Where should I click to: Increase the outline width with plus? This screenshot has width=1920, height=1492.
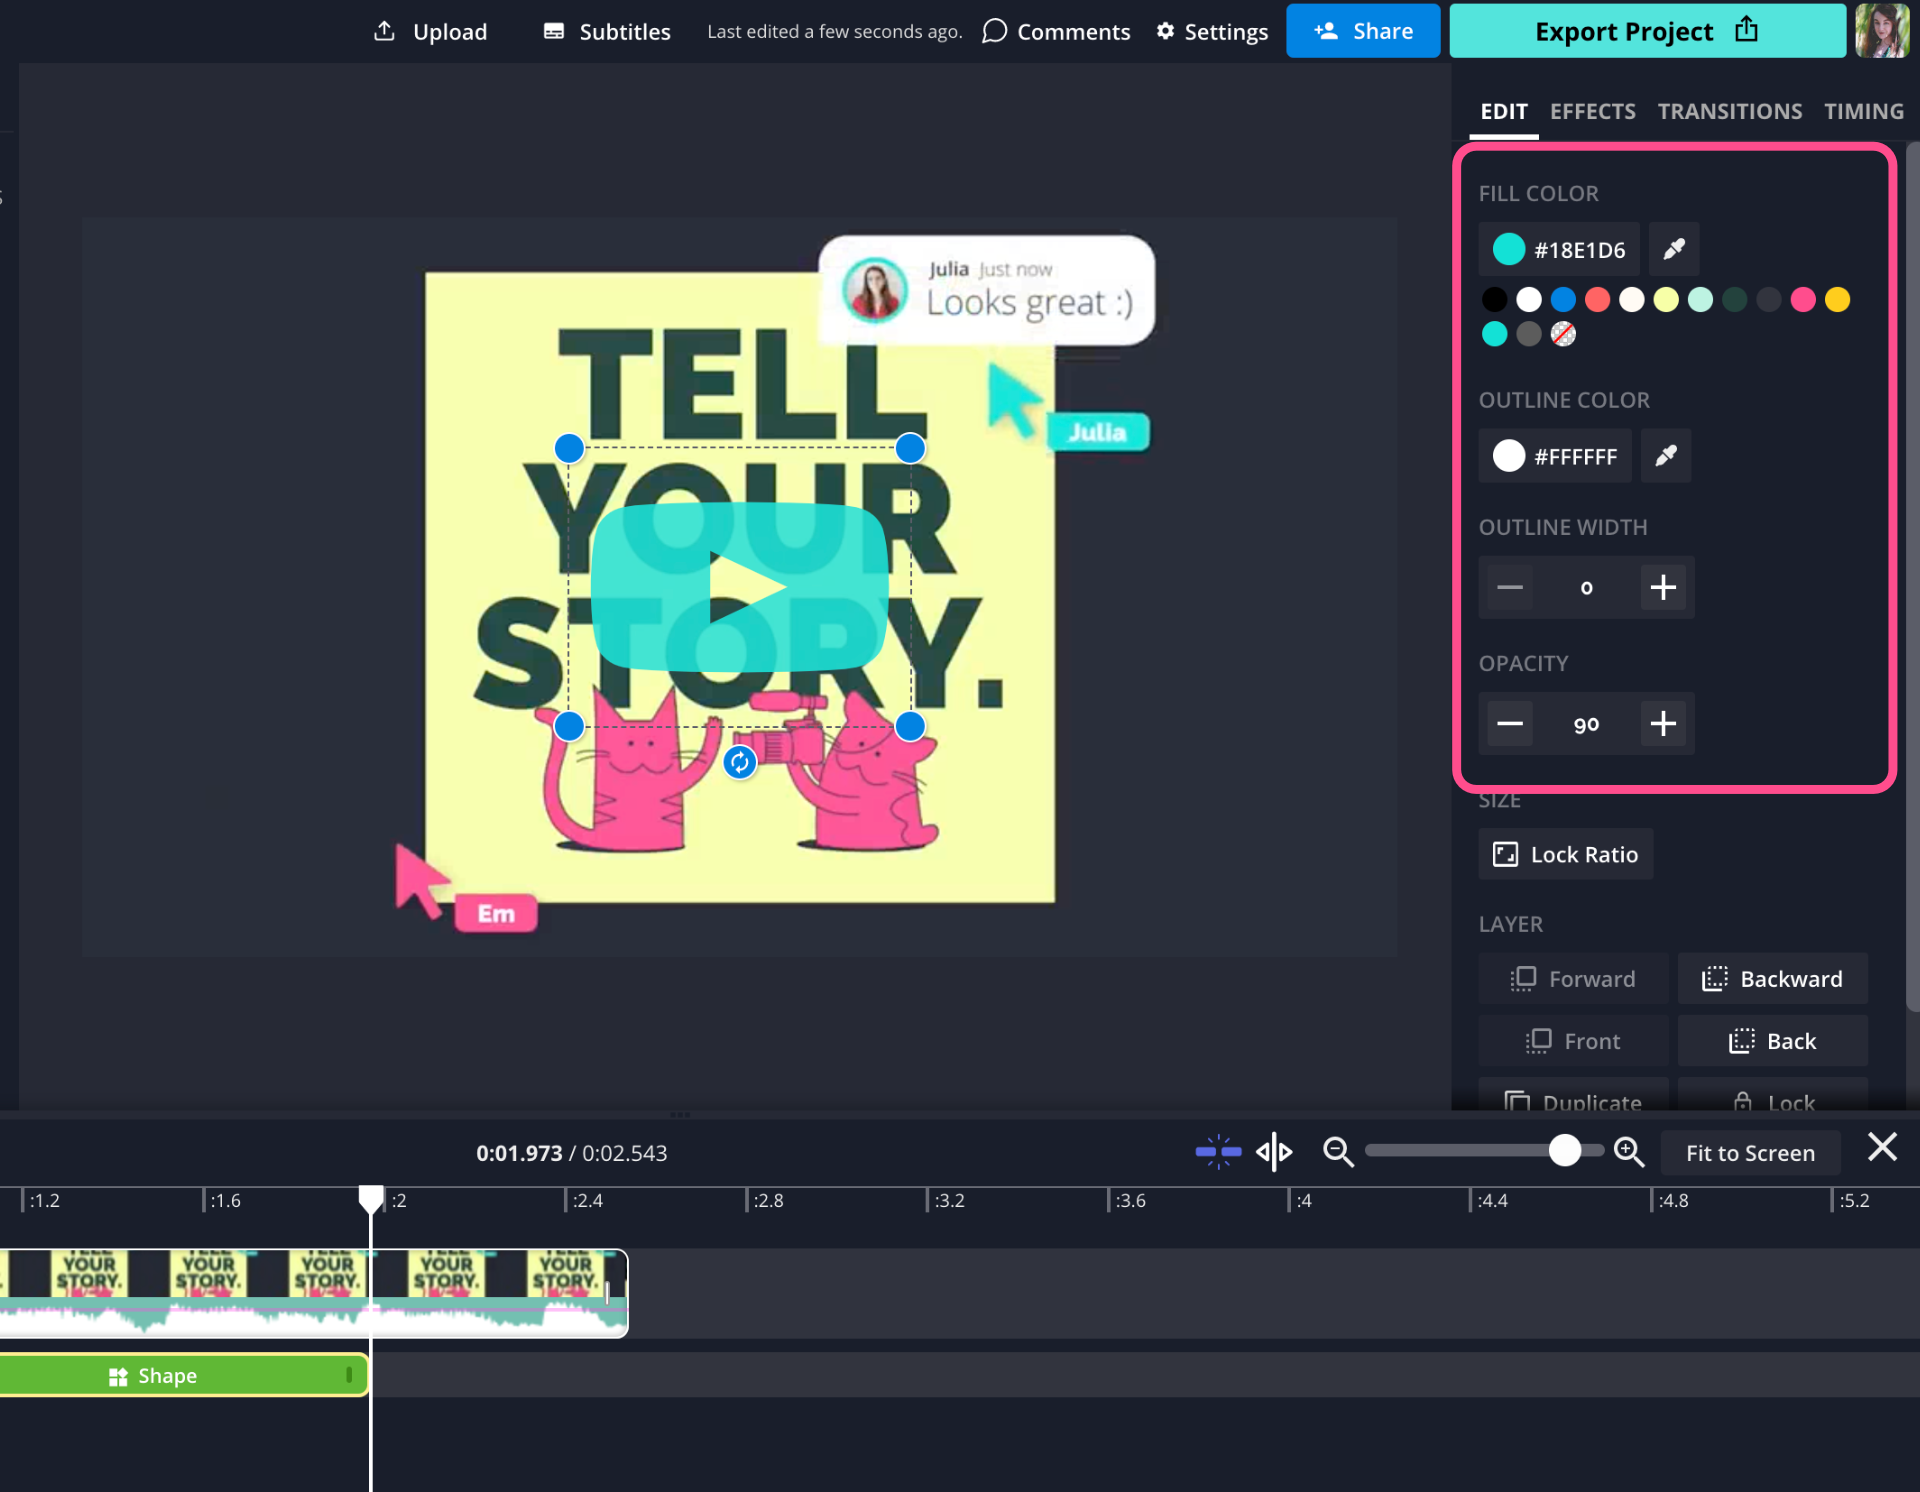pyautogui.click(x=1663, y=587)
